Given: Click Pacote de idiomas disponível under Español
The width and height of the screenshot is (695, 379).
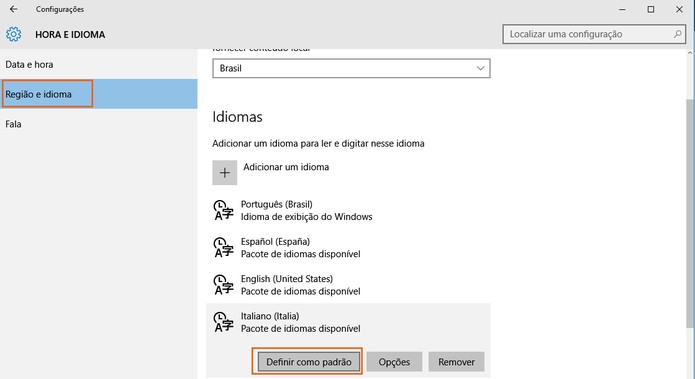Looking at the screenshot, I should pos(301,254).
